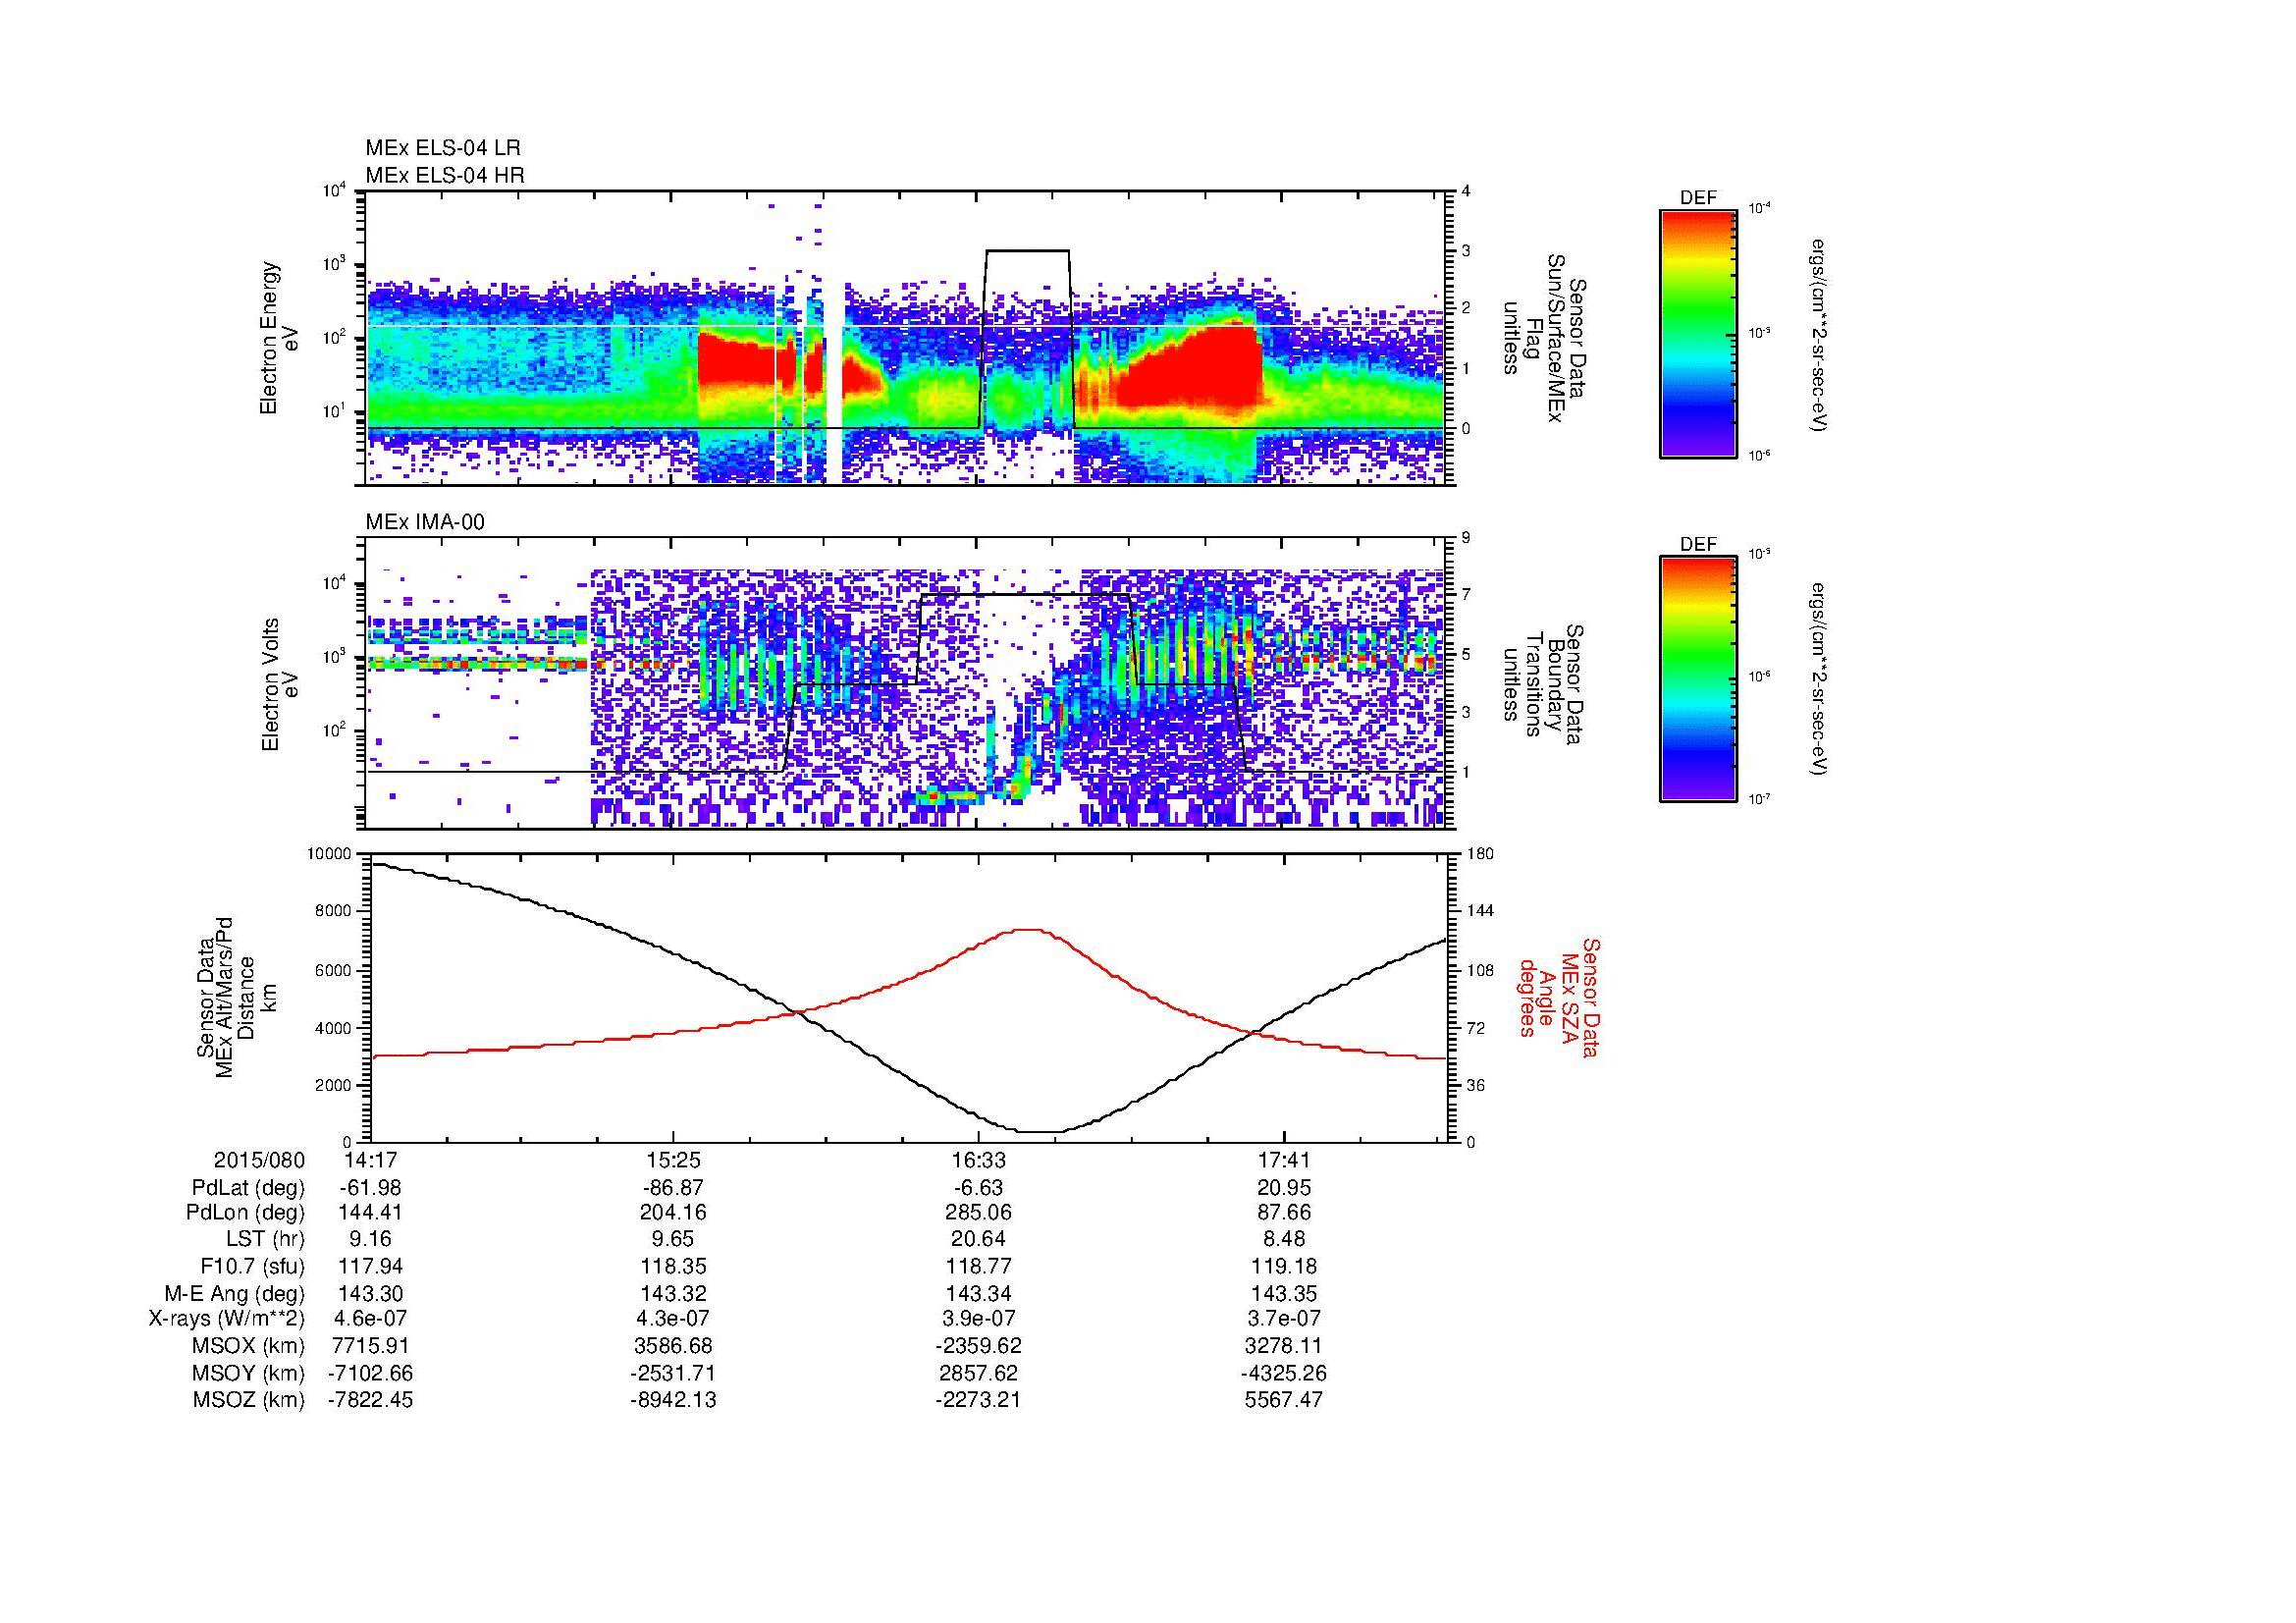
Task: Click the M-E Ang value '143.30'
Action: pos(370,1293)
